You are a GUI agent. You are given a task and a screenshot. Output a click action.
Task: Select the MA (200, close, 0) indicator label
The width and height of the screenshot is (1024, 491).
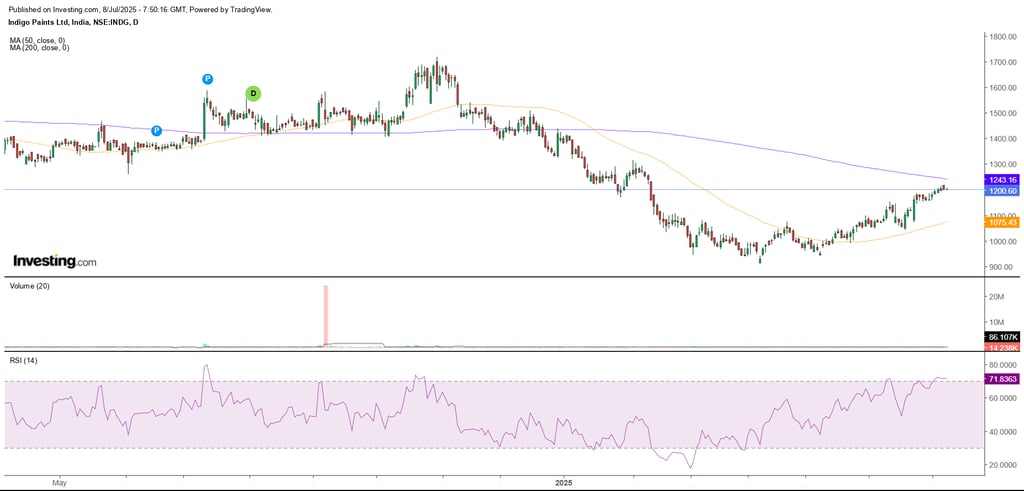[x=40, y=48]
